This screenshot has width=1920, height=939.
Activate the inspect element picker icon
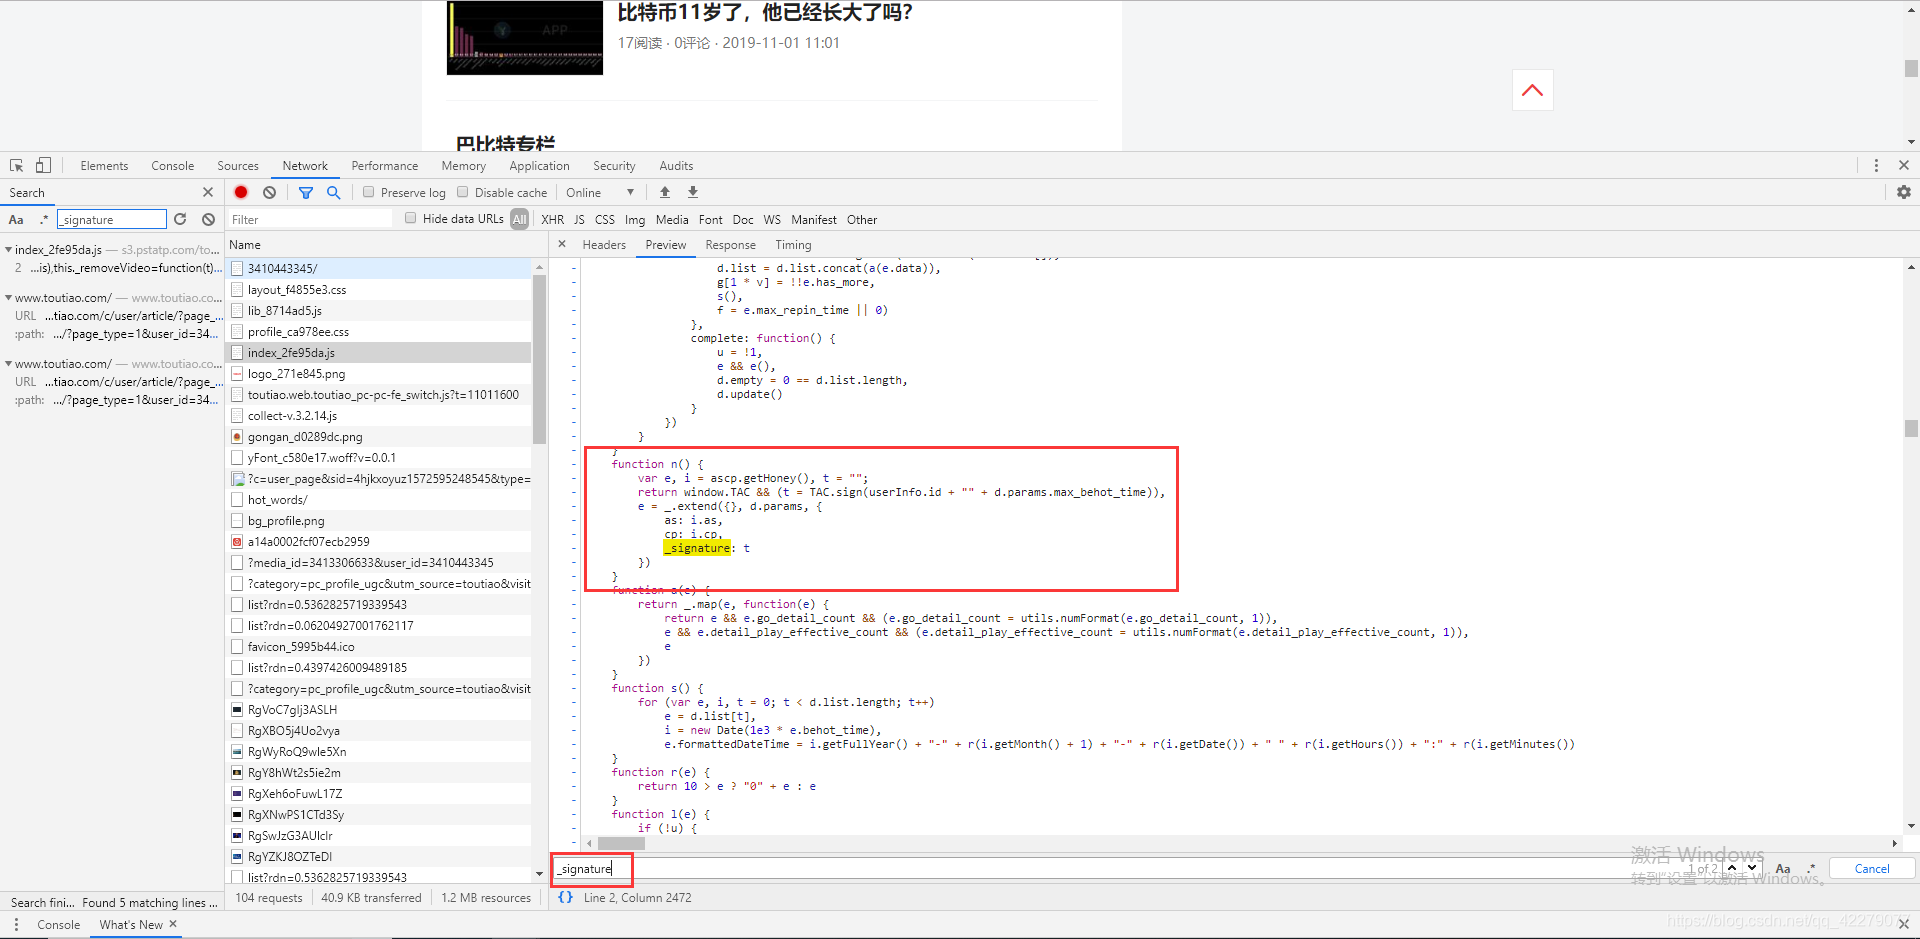pyautogui.click(x=17, y=165)
